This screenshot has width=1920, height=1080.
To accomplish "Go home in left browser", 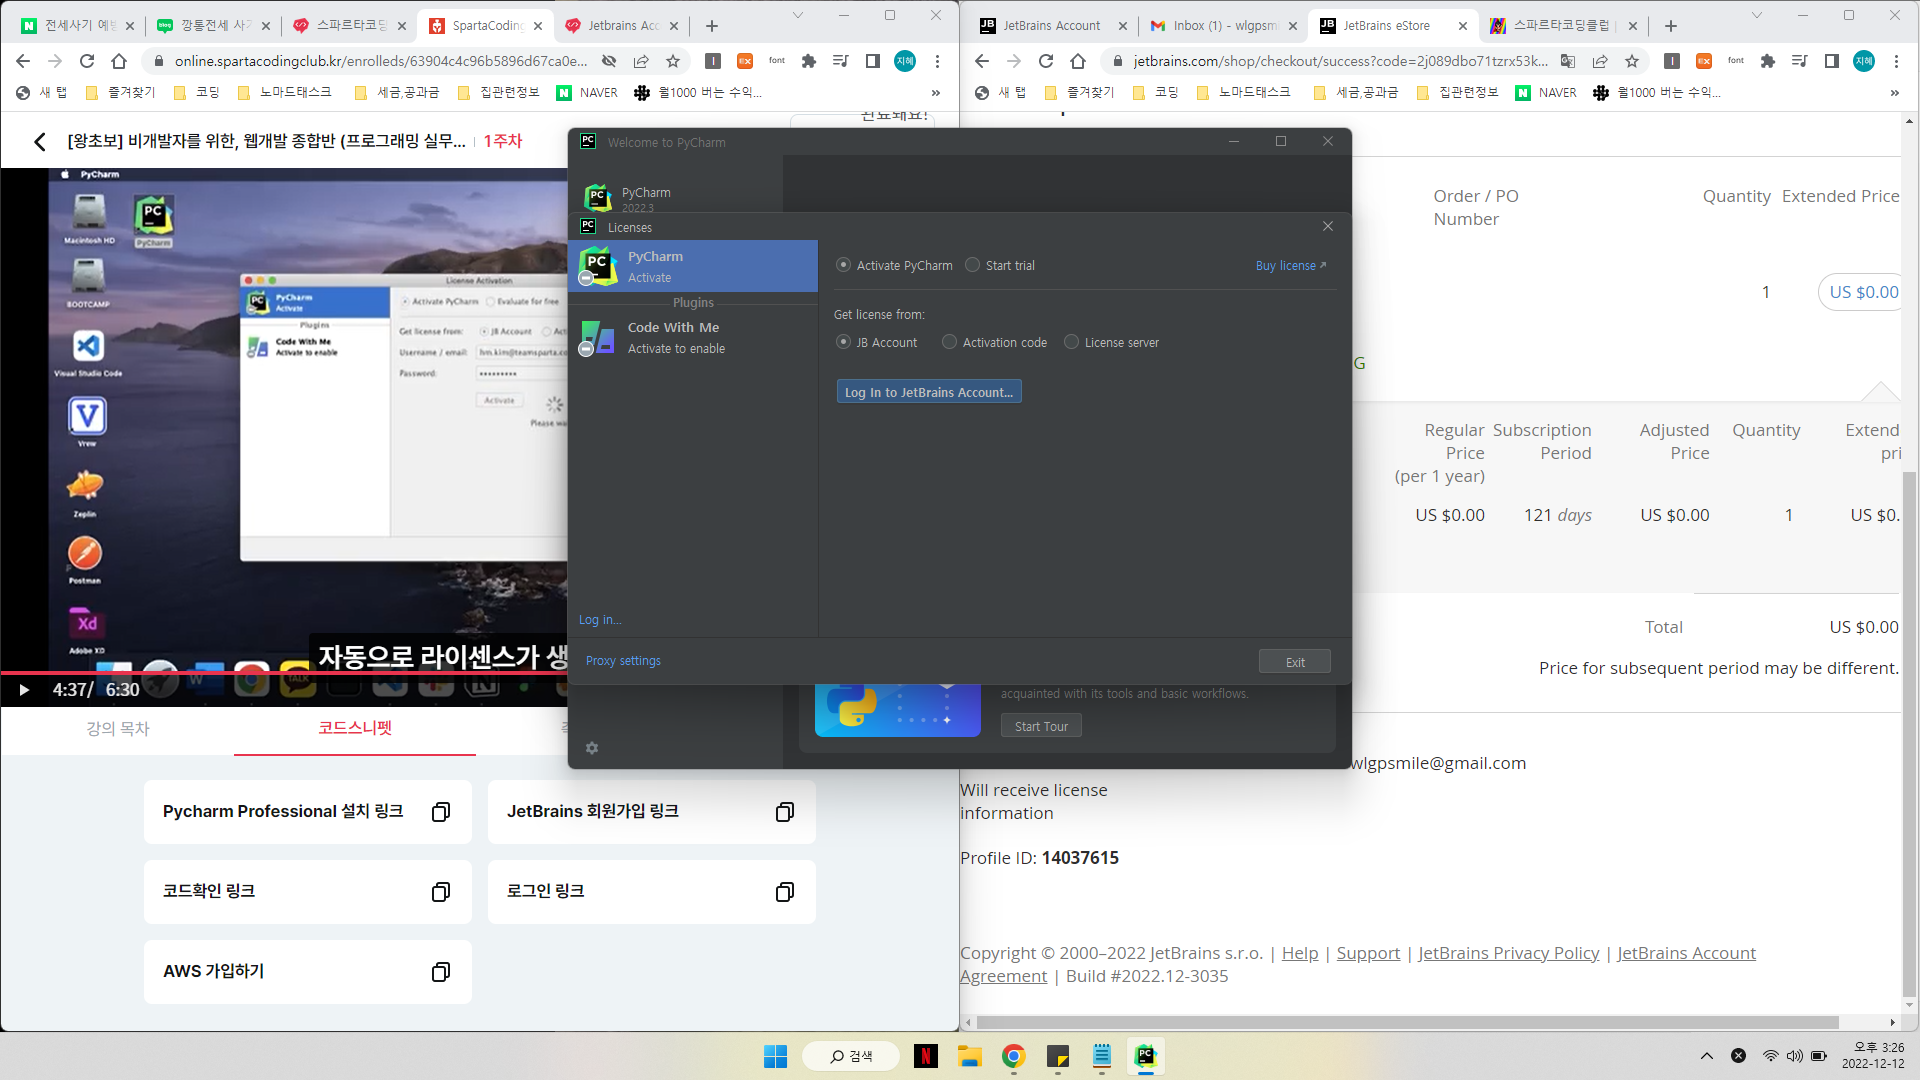I will [119, 61].
